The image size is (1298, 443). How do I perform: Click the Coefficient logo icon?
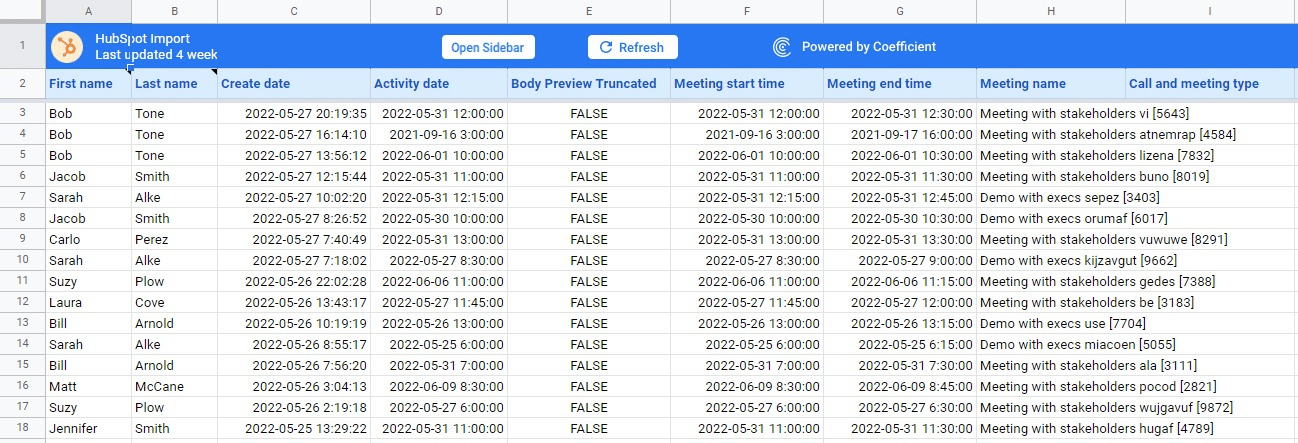782,47
